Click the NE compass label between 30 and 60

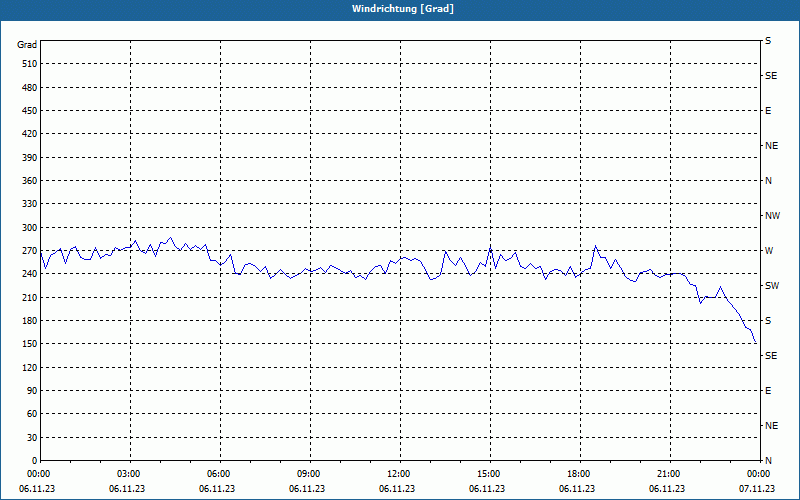tap(771, 426)
